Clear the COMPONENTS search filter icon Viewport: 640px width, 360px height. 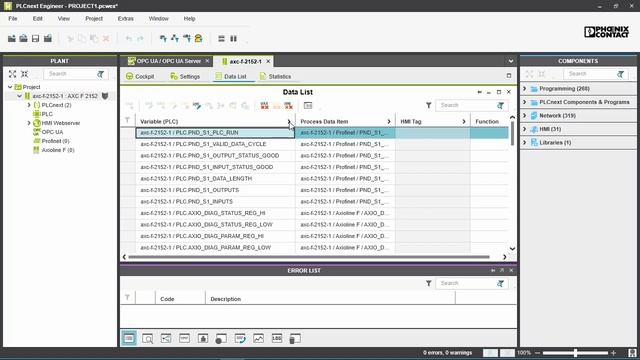coord(620,74)
